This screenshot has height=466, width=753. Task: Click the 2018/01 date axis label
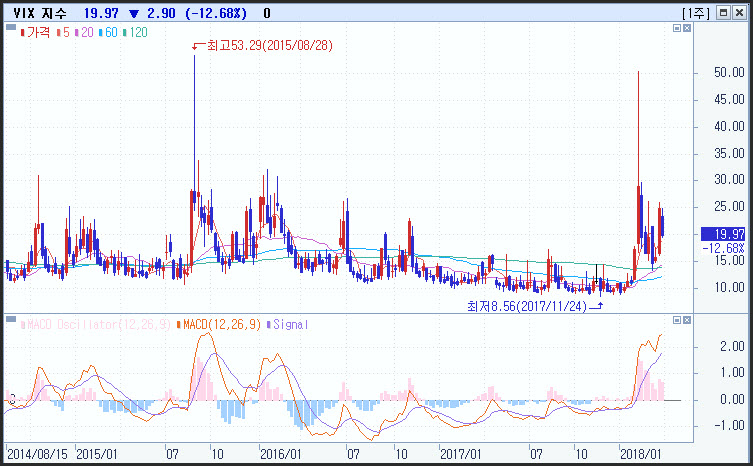pyautogui.click(x=641, y=454)
